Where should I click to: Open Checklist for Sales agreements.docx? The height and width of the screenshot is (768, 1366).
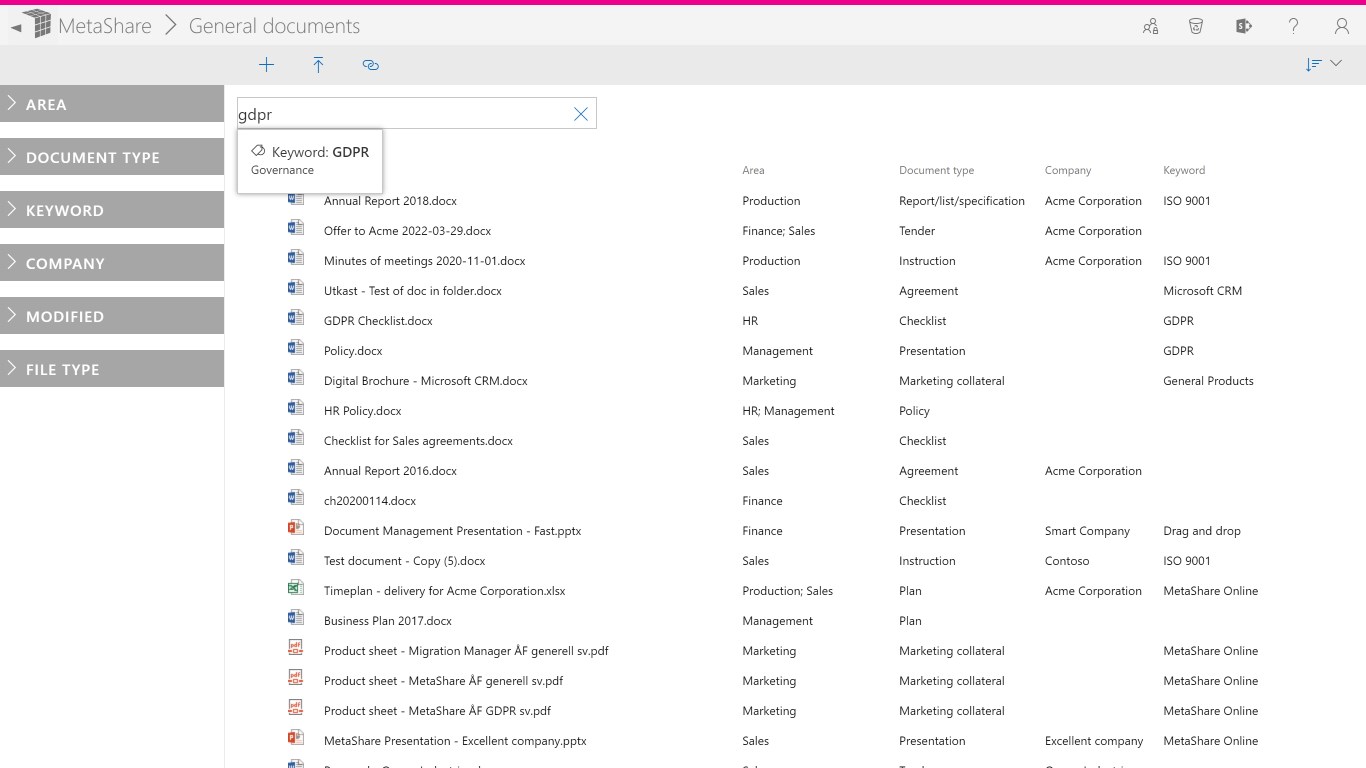418,441
